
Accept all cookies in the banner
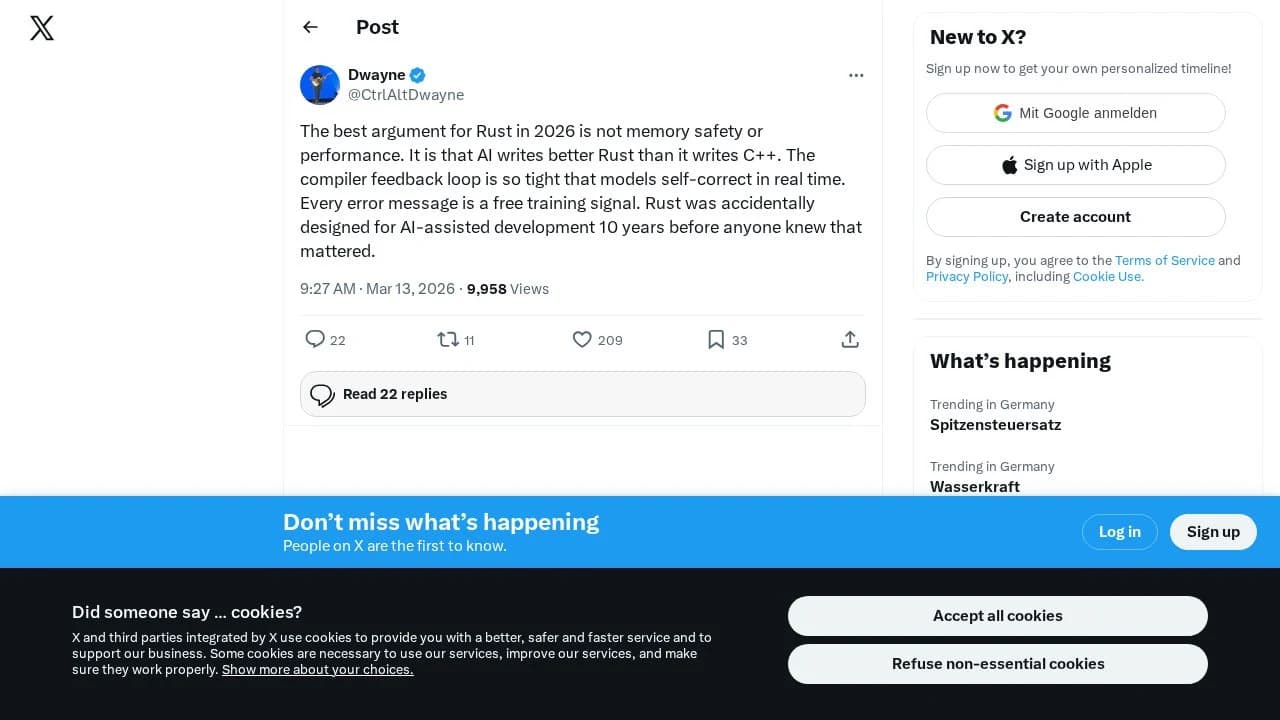(997, 615)
